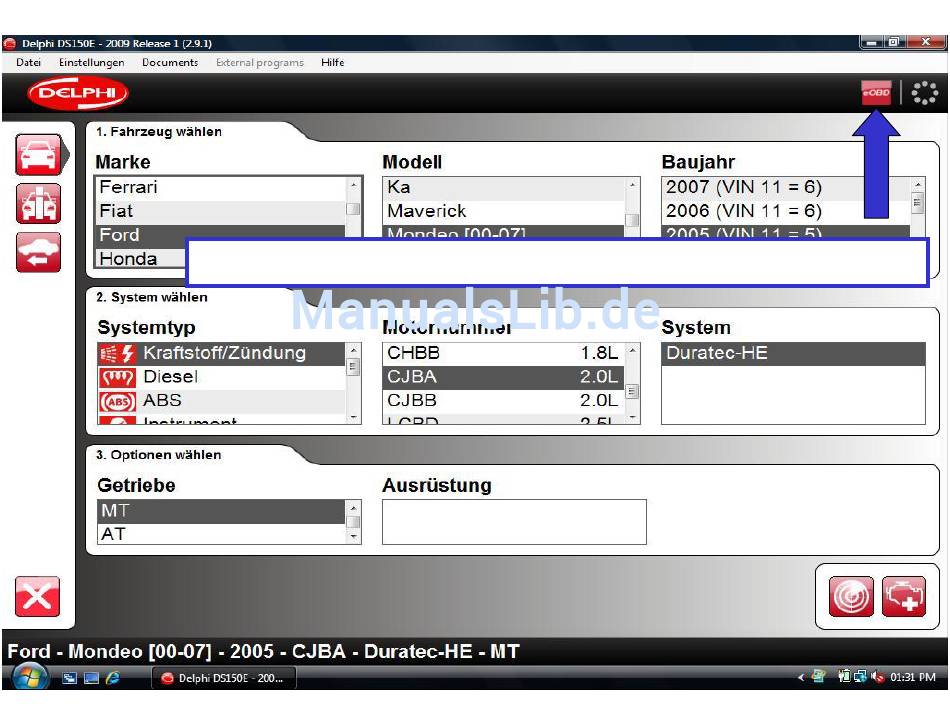The image size is (950, 725).
Task: Select Ka in the Modell list
Action: click(503, 188)
